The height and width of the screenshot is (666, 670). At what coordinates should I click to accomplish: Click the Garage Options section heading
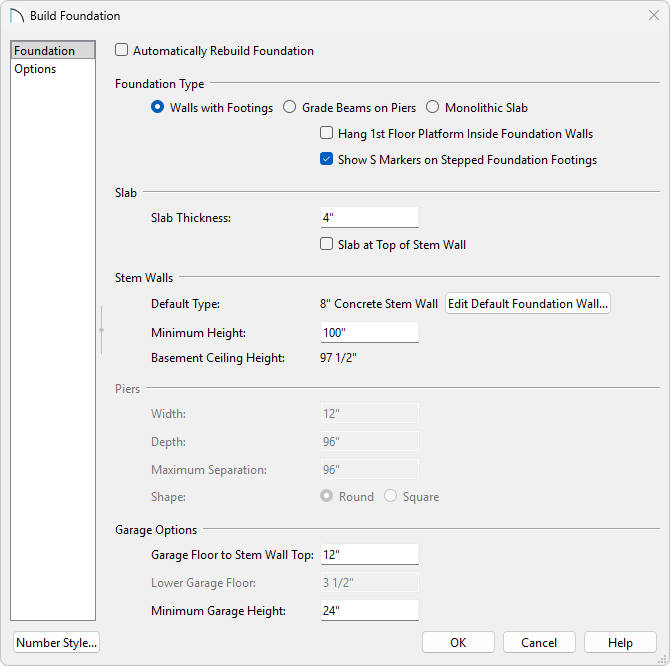coord(156,530)
